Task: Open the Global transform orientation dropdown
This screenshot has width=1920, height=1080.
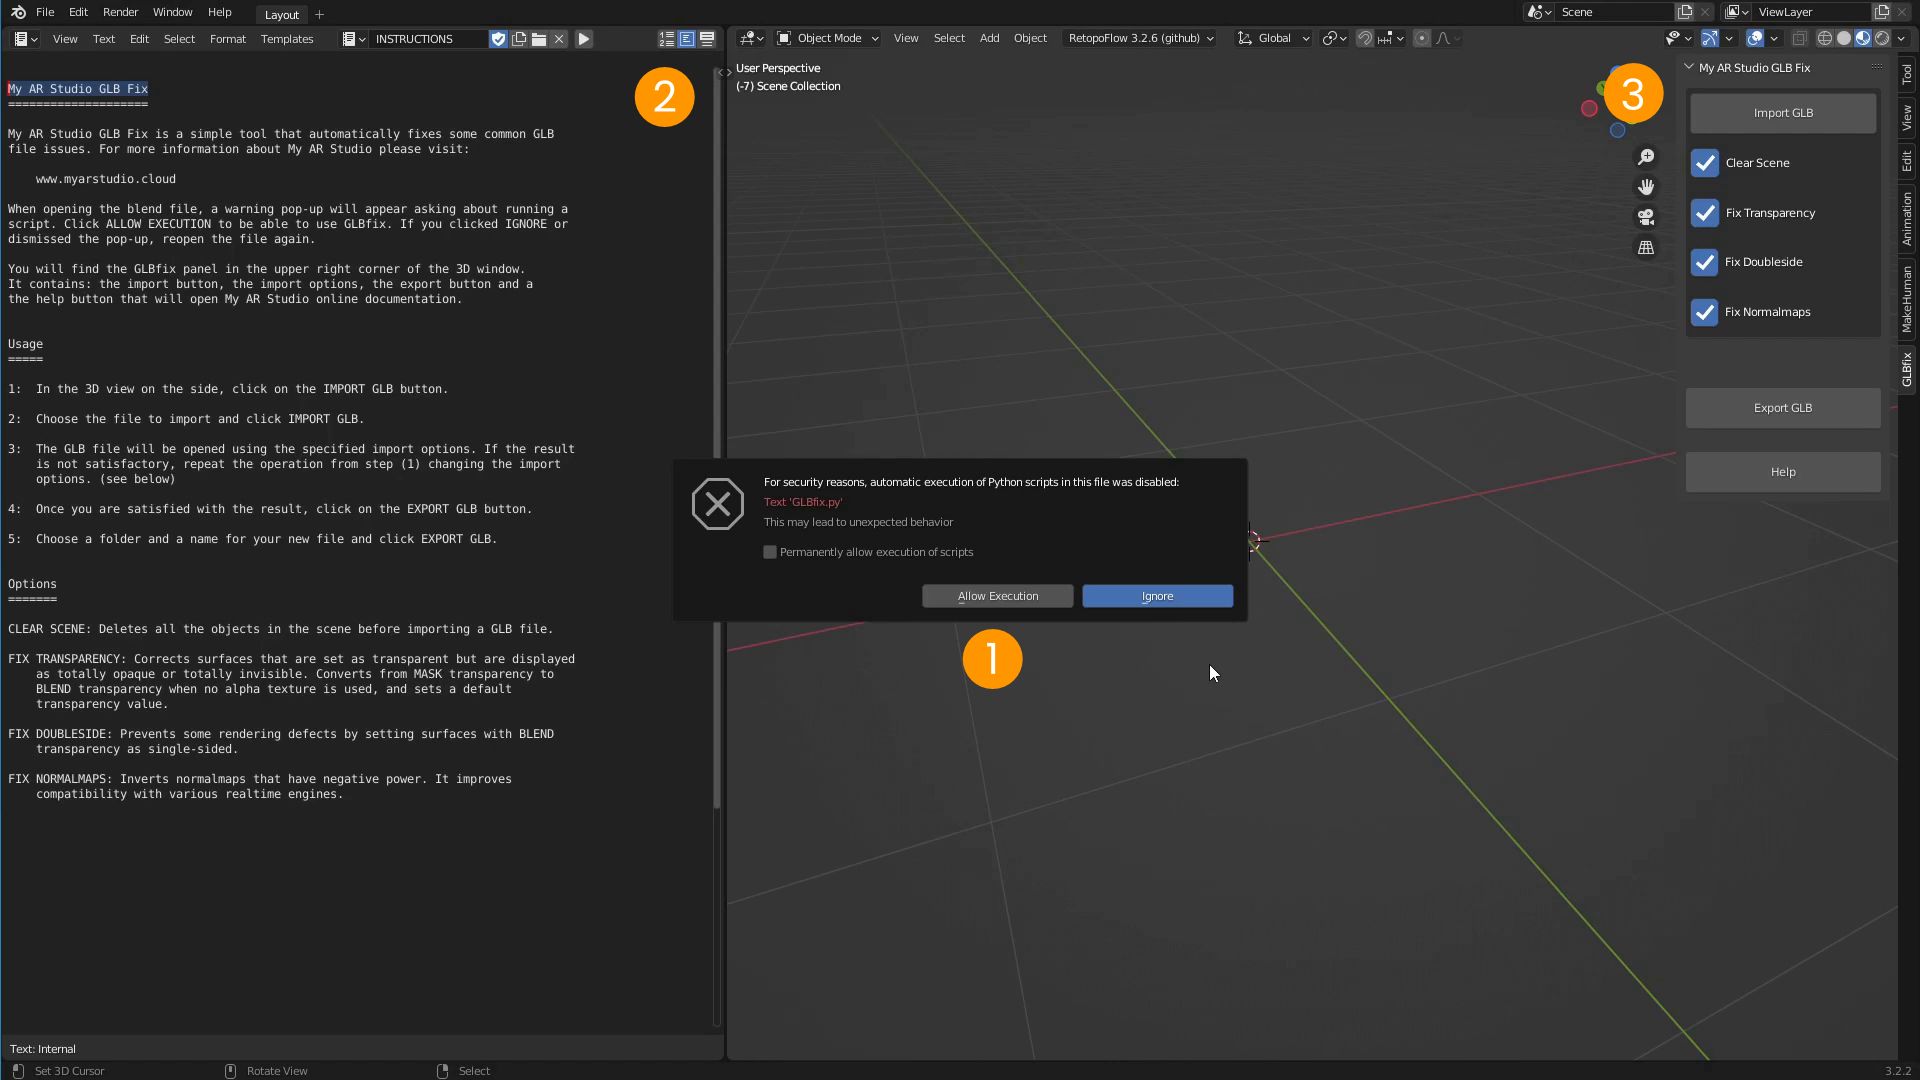Action: pos(1272,38)
